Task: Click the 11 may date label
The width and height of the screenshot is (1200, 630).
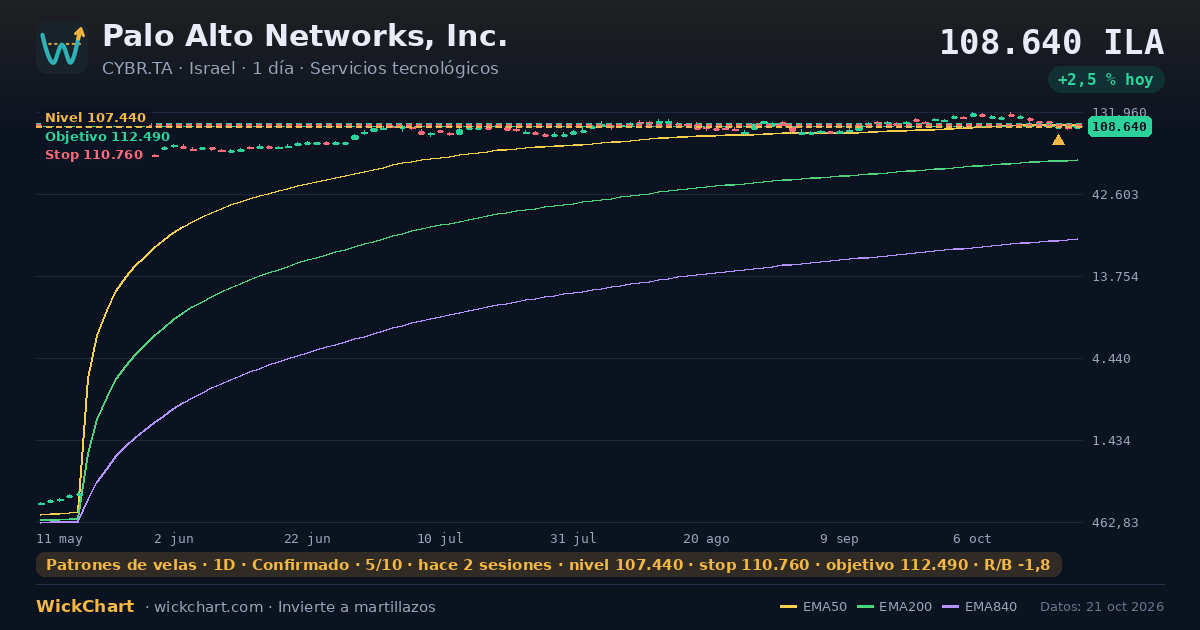Action: click(x=59, y=538)
